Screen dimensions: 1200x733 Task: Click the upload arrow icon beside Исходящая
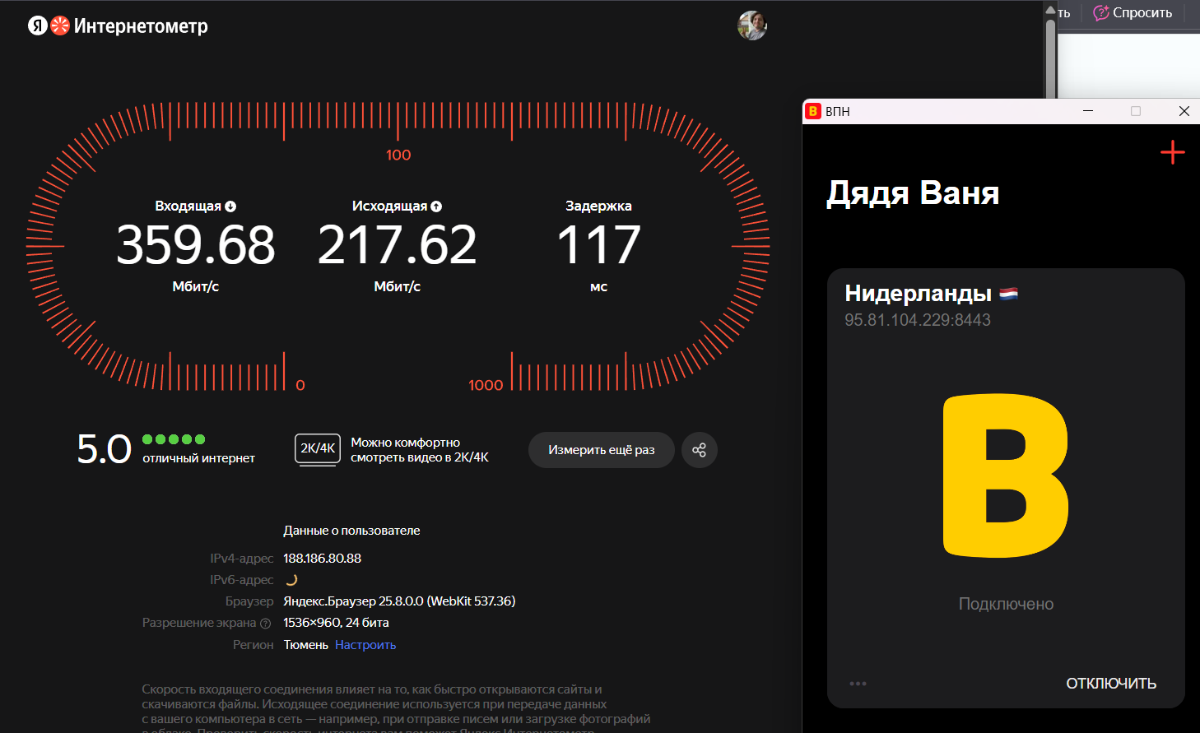(436, 206)
